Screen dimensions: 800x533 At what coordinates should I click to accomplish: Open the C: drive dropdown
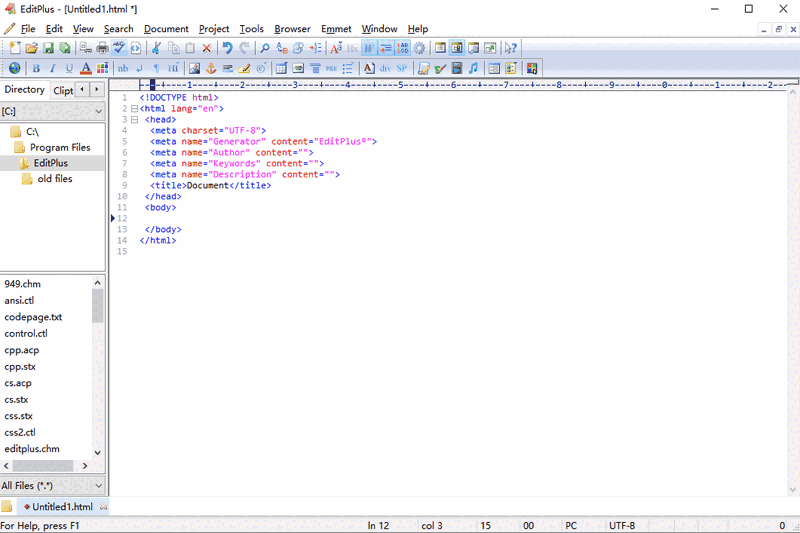pyautogui.click(x=97, y=112)
